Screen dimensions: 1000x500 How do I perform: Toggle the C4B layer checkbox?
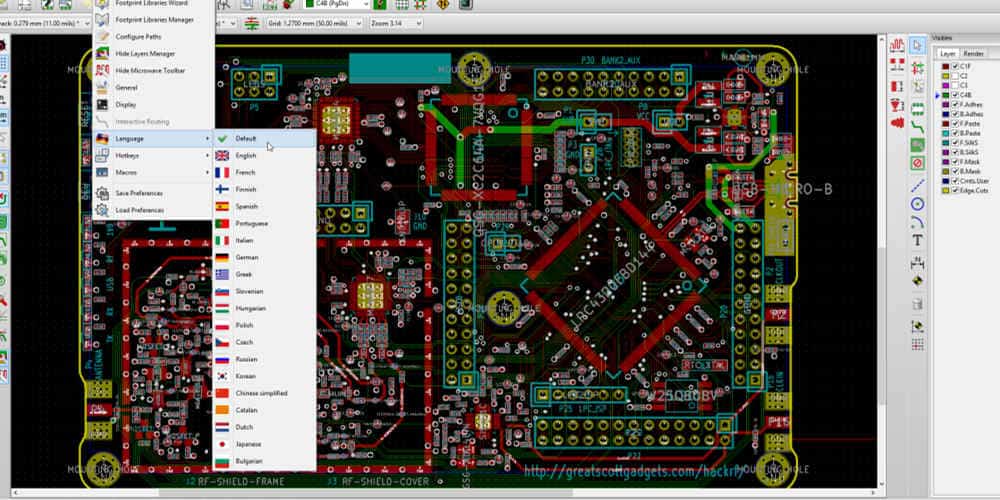[955, 95]
